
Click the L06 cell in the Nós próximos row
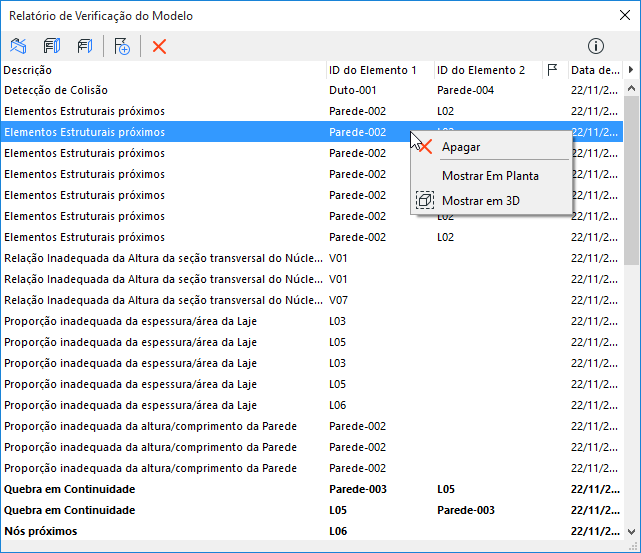pyautogui.click(x=338, y=531)
